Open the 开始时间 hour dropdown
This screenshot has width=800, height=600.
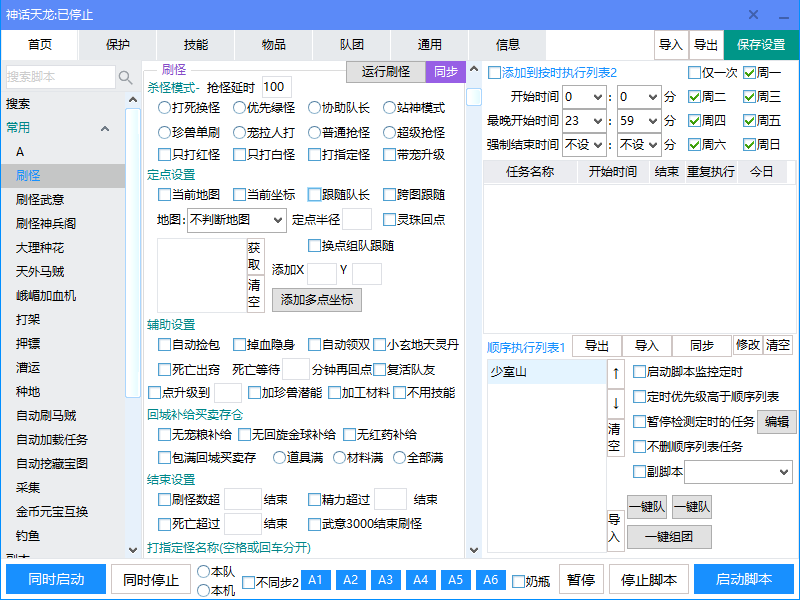[584, 97]
